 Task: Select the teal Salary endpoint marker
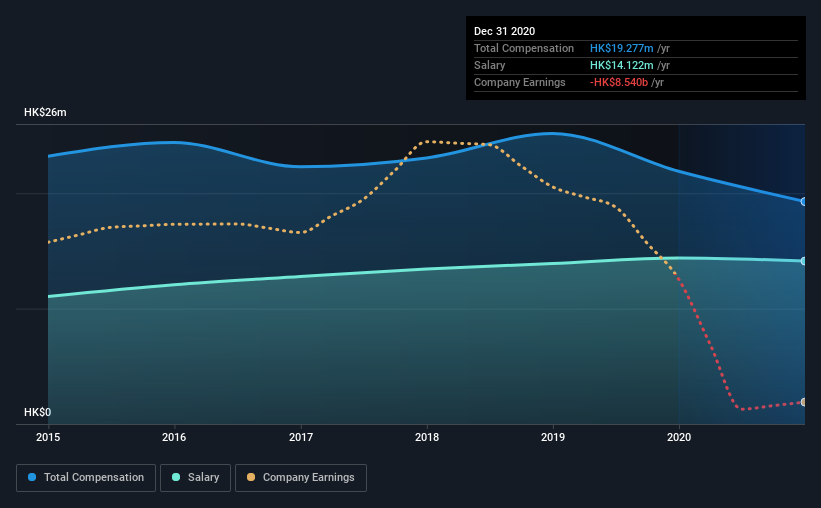tap(803, 261)
